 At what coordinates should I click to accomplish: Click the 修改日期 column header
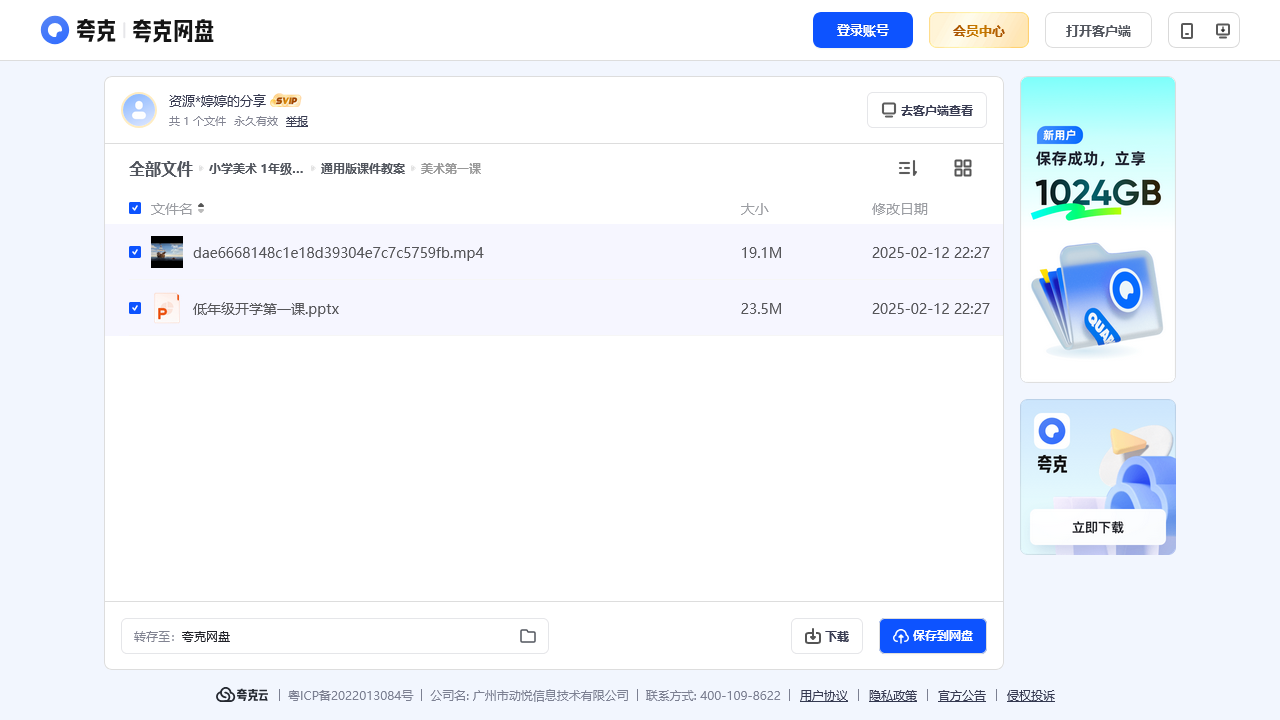coord(900,208)
